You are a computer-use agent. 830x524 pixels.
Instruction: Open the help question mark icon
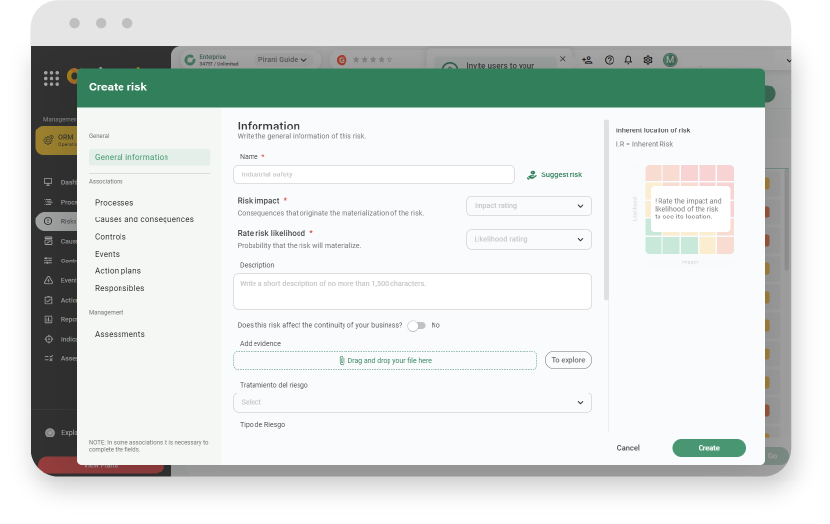pos(609,60)
